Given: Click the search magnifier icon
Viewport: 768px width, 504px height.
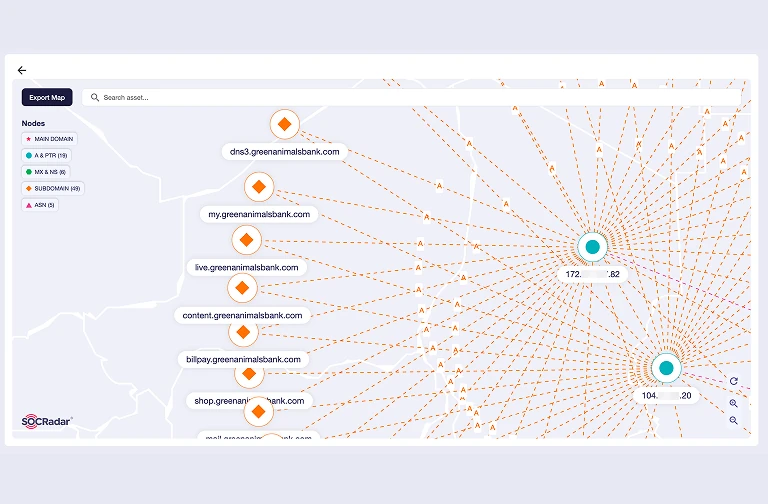Looking at the screenshot, I should [95, 97].
